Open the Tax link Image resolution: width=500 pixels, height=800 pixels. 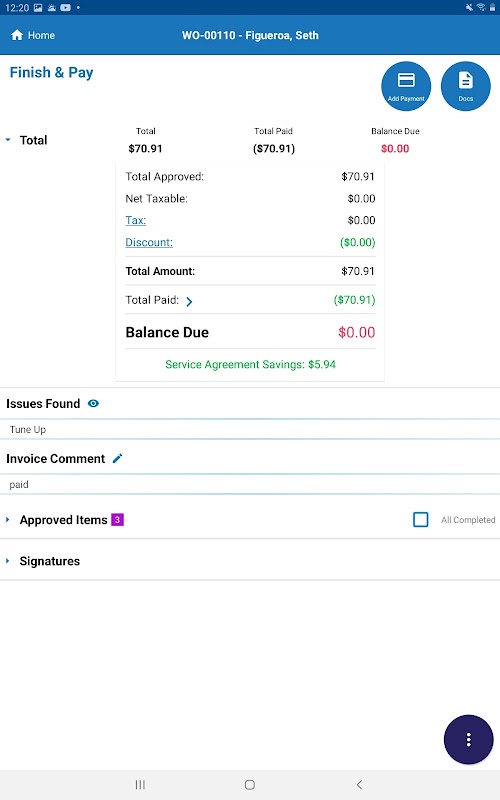136,220
